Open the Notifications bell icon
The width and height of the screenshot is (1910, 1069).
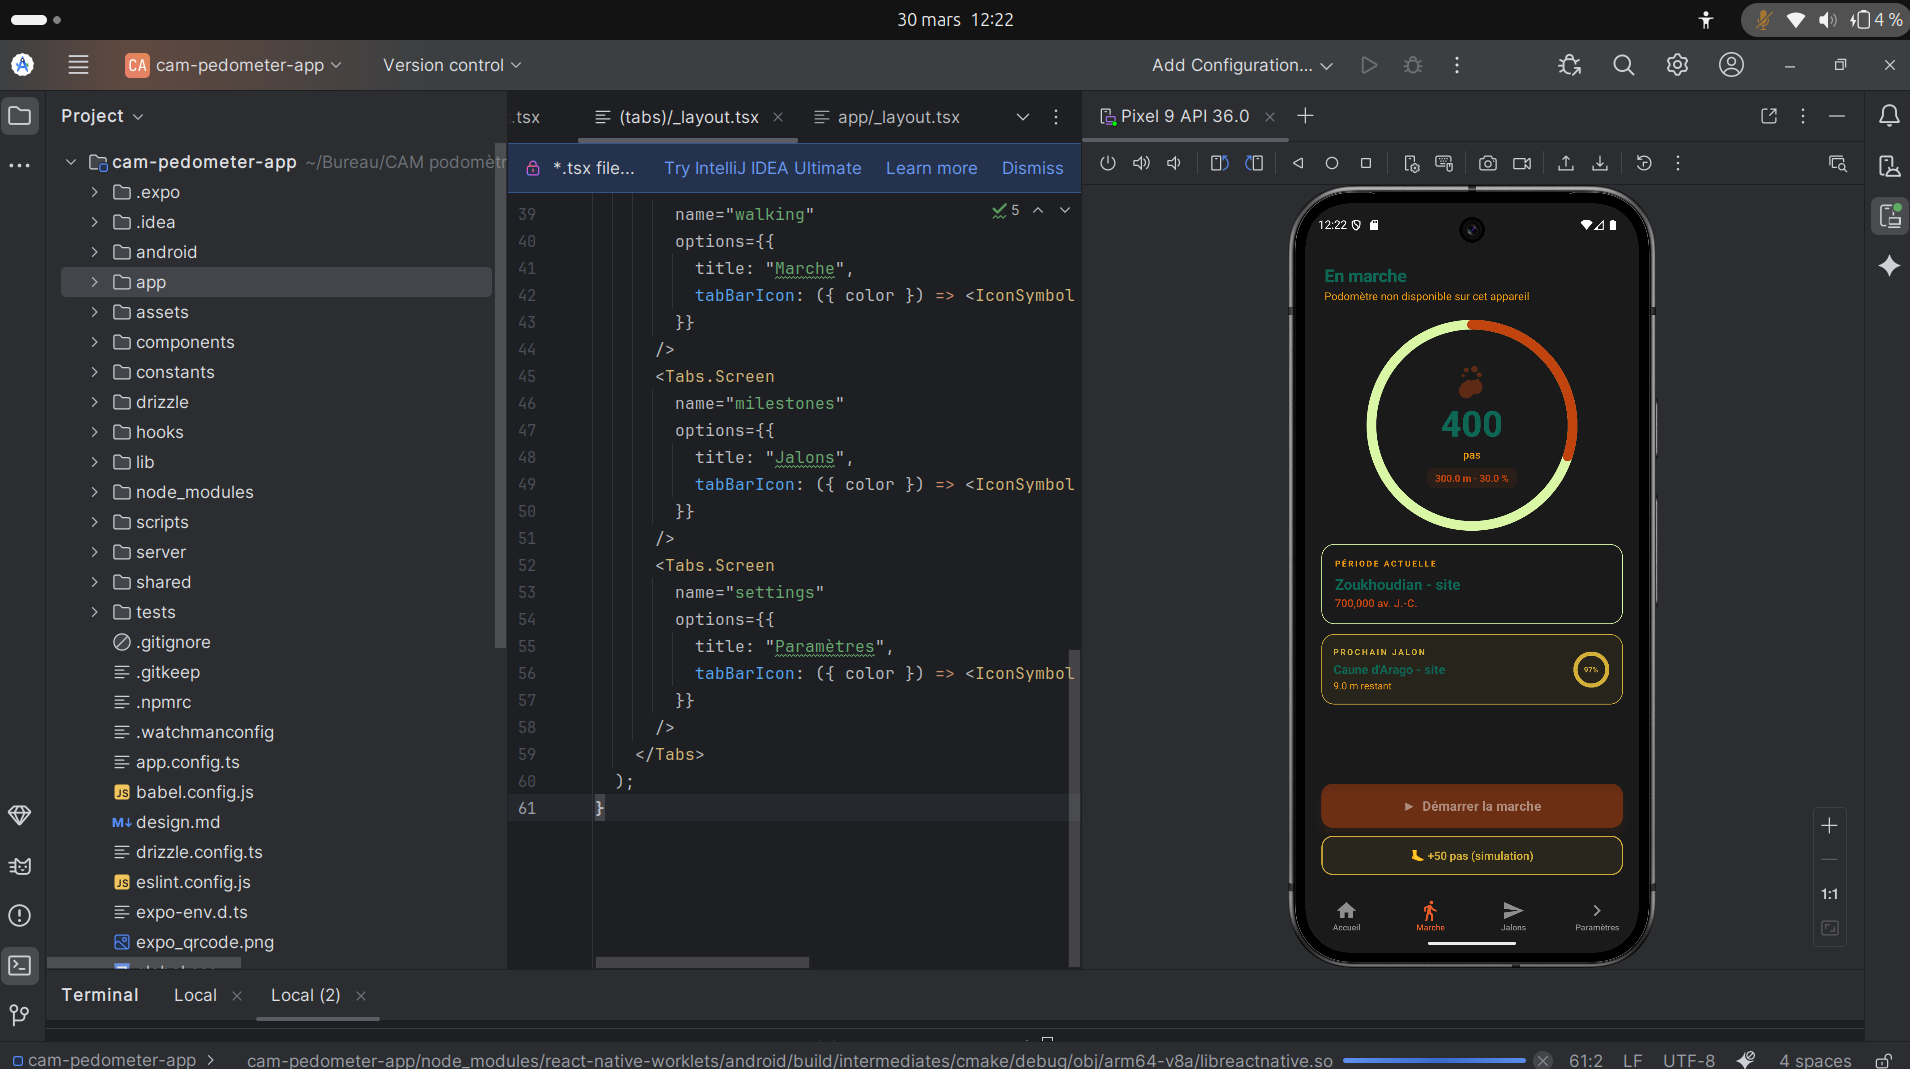pos(1889,116)
